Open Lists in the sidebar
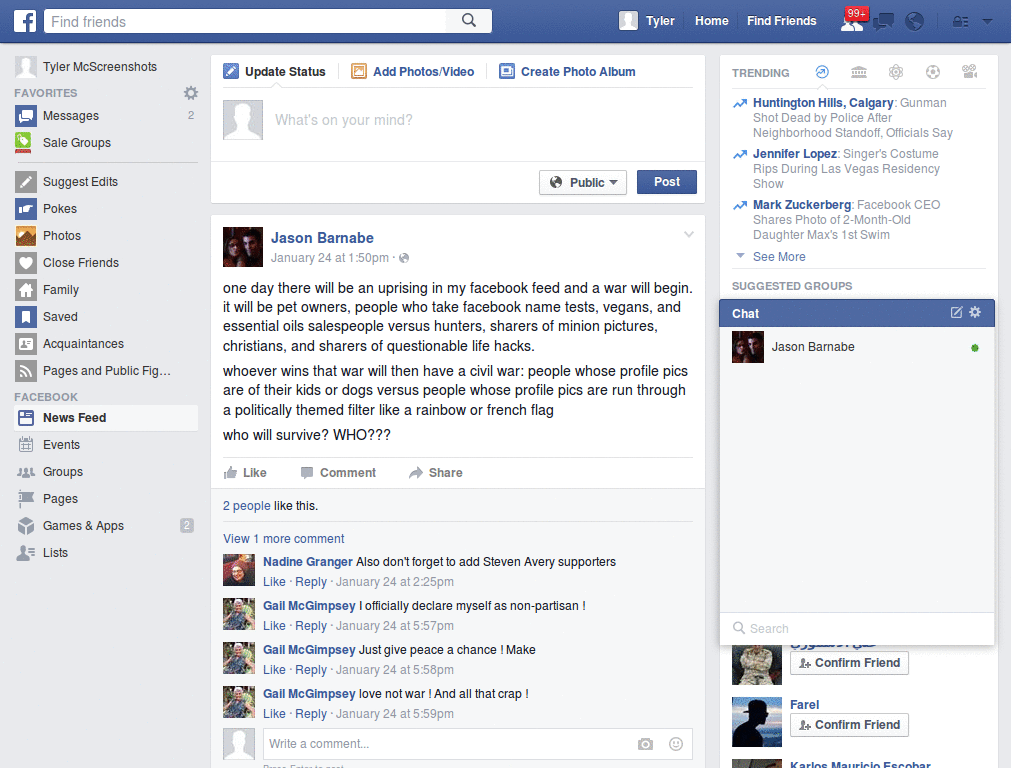1024x768 pixels. tap(106, 552)
